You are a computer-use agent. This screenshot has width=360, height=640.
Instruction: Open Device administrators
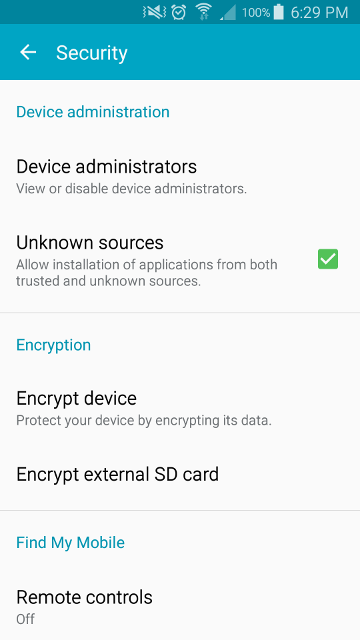coord(180,176)
